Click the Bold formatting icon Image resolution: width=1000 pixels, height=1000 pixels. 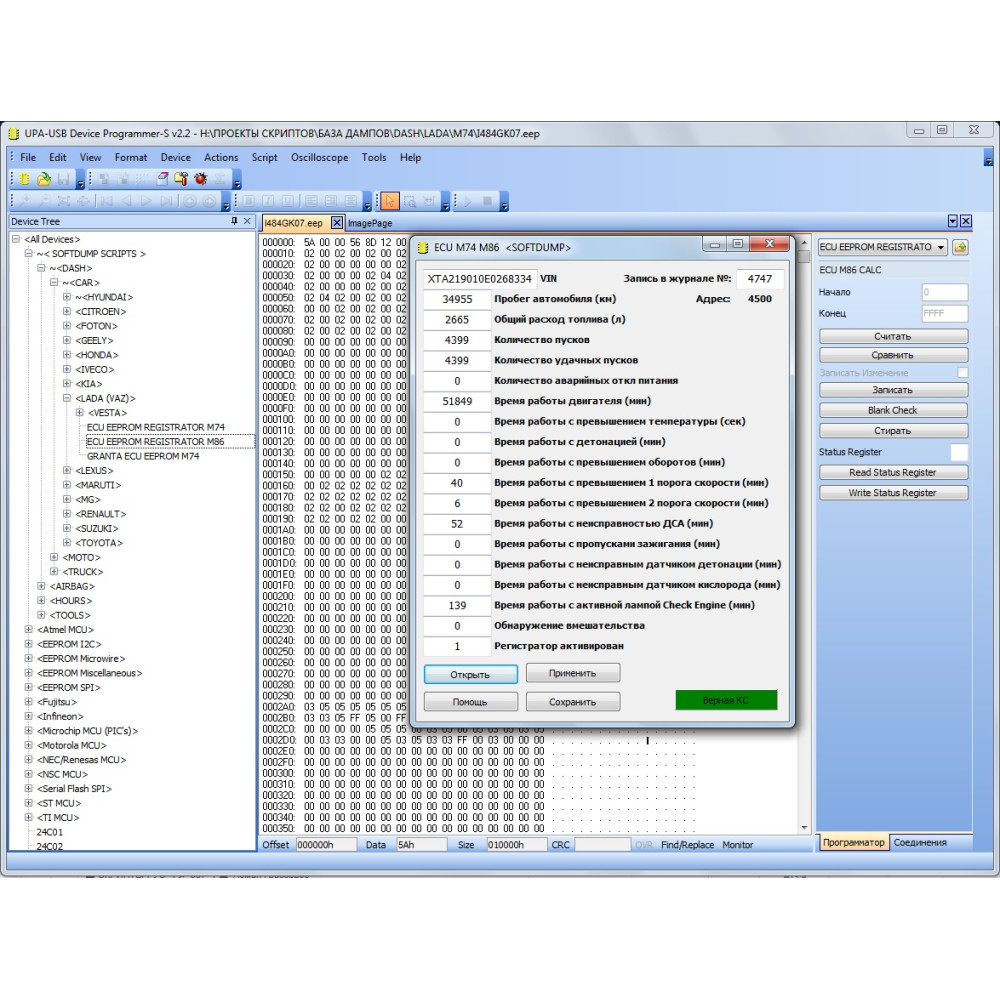[x=249, y=201]
